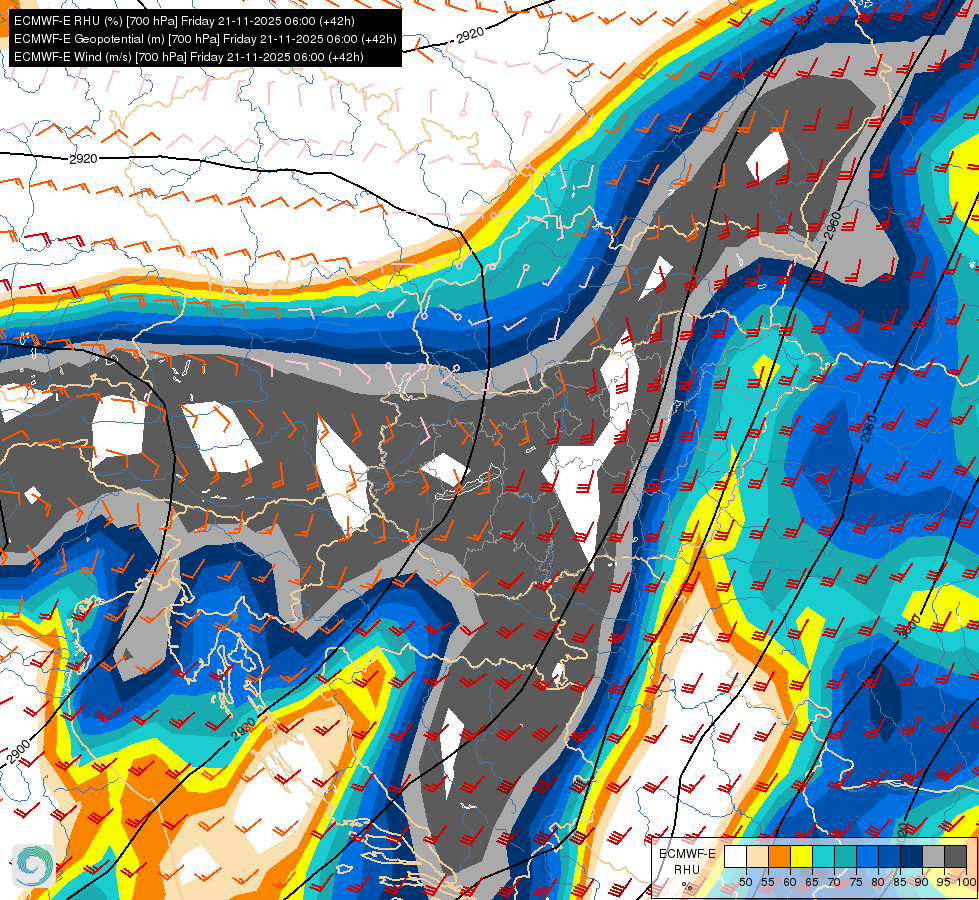Click the legend tick value 95
979x900 pixels.
tap(943, 882)
